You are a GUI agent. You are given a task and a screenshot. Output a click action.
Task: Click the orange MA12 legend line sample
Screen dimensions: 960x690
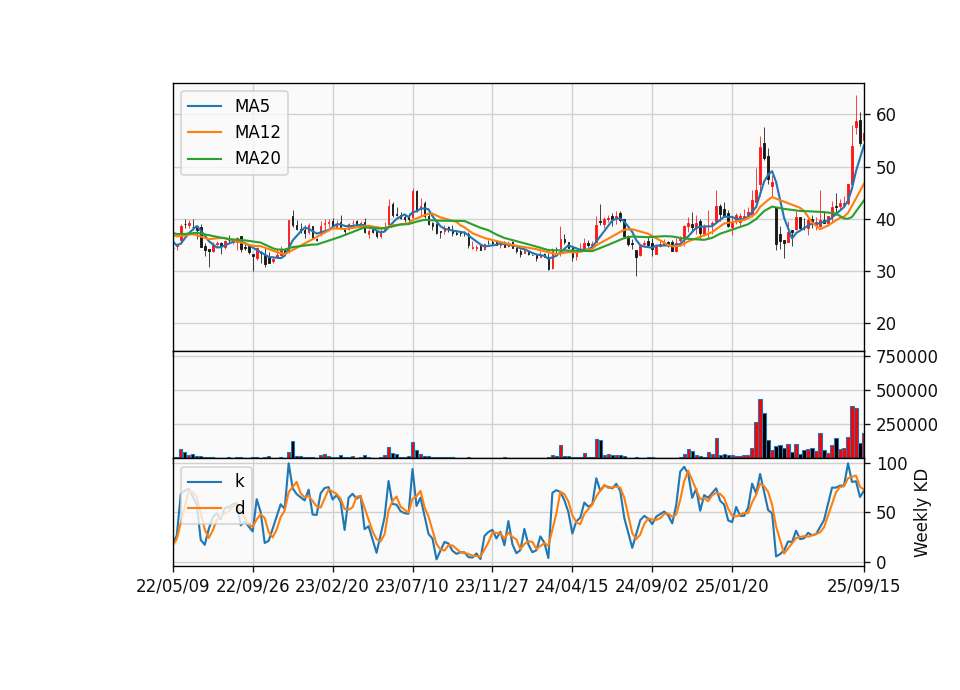tap(204, 132)
